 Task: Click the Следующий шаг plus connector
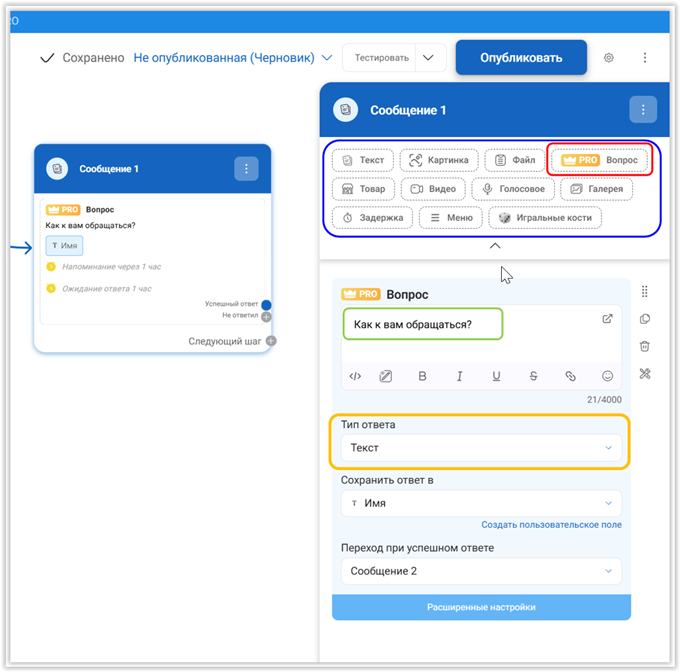pos(271,341)
